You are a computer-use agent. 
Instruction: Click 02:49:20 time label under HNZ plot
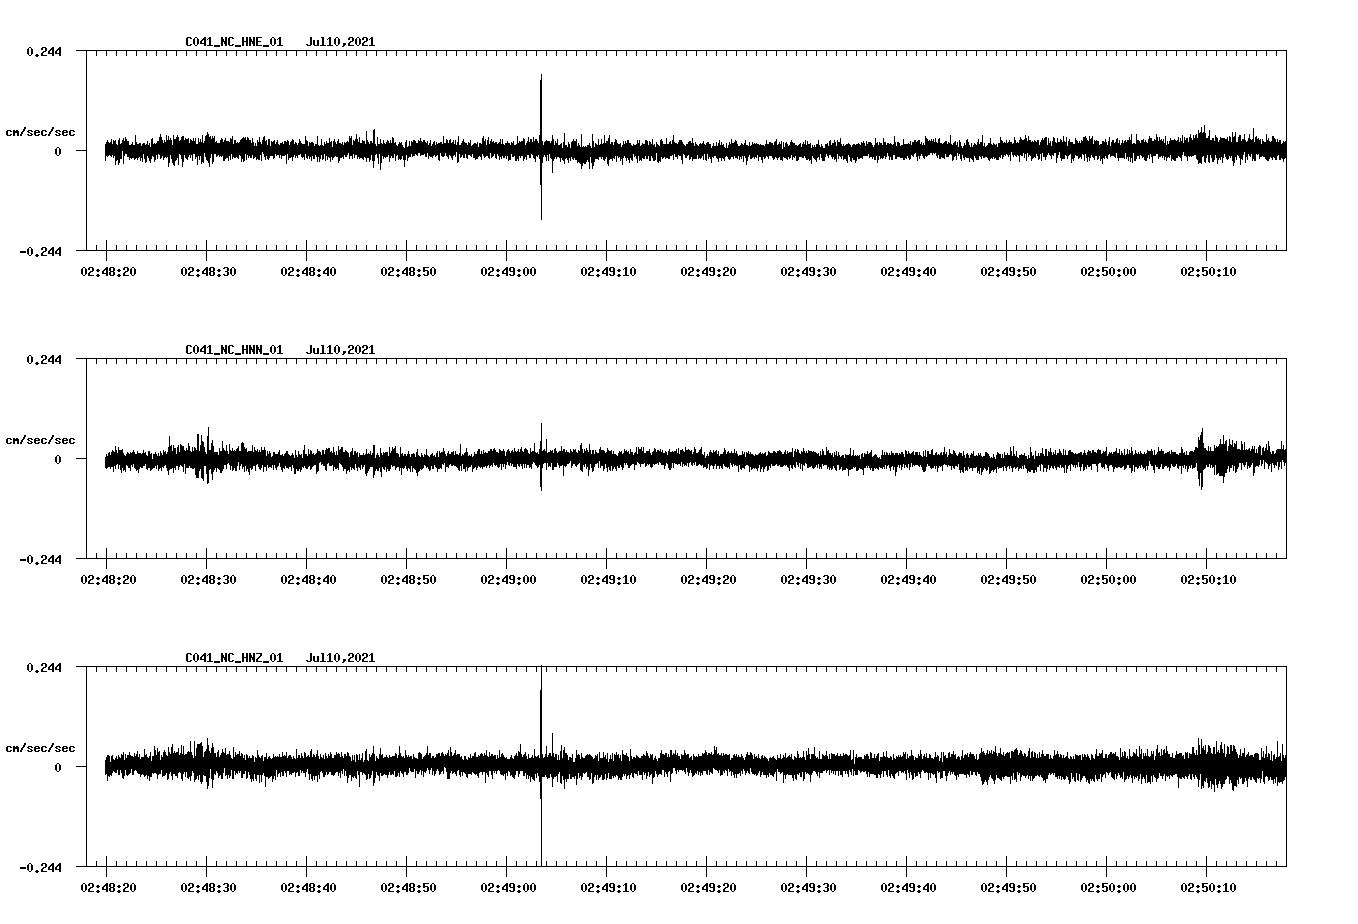pyautogui.click(x=708, y=887)
